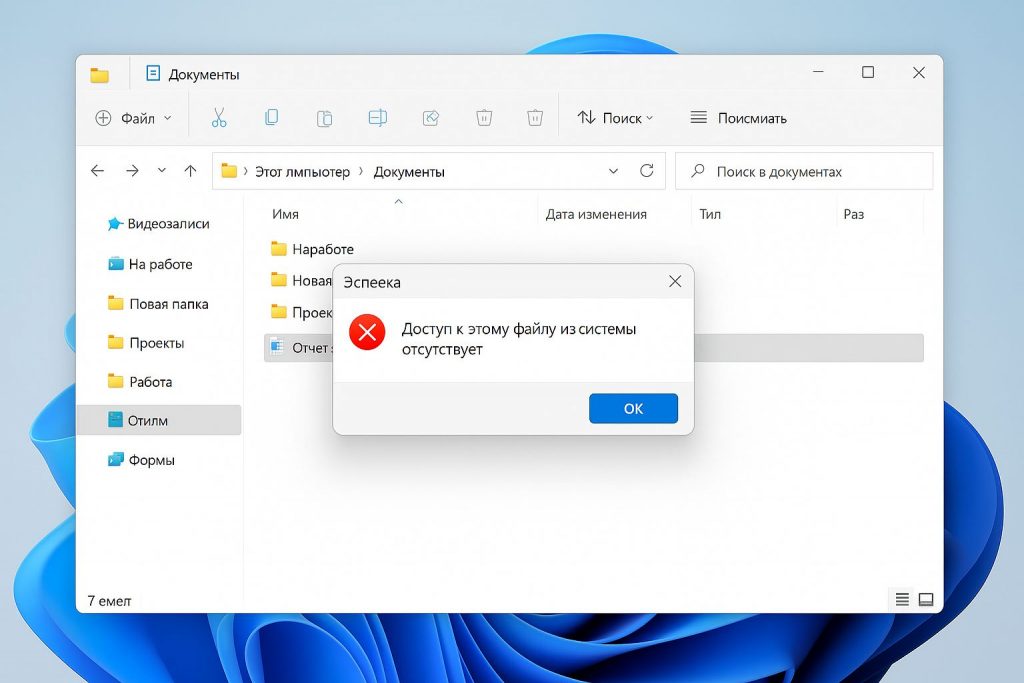
Task: Close the Эспеека error dialog
Action: pos(675,281)
